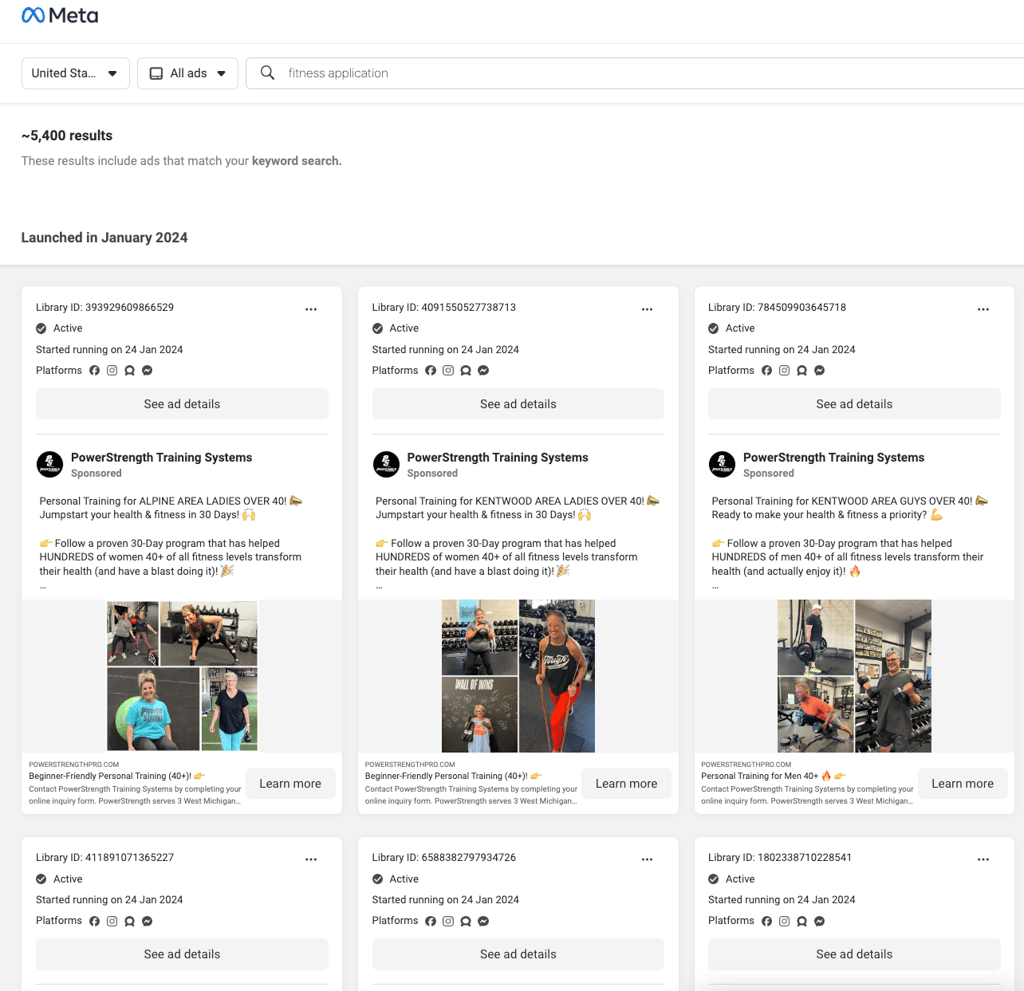The width and height of the screenshot is (1024, 991).
Task: Click Learn more on Kentwood Area Ladies ad
Action: coord(626,783)
